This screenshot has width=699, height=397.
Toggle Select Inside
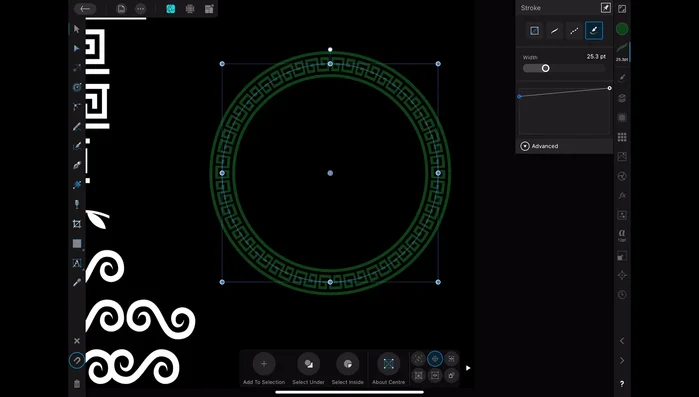pos(348,369)
